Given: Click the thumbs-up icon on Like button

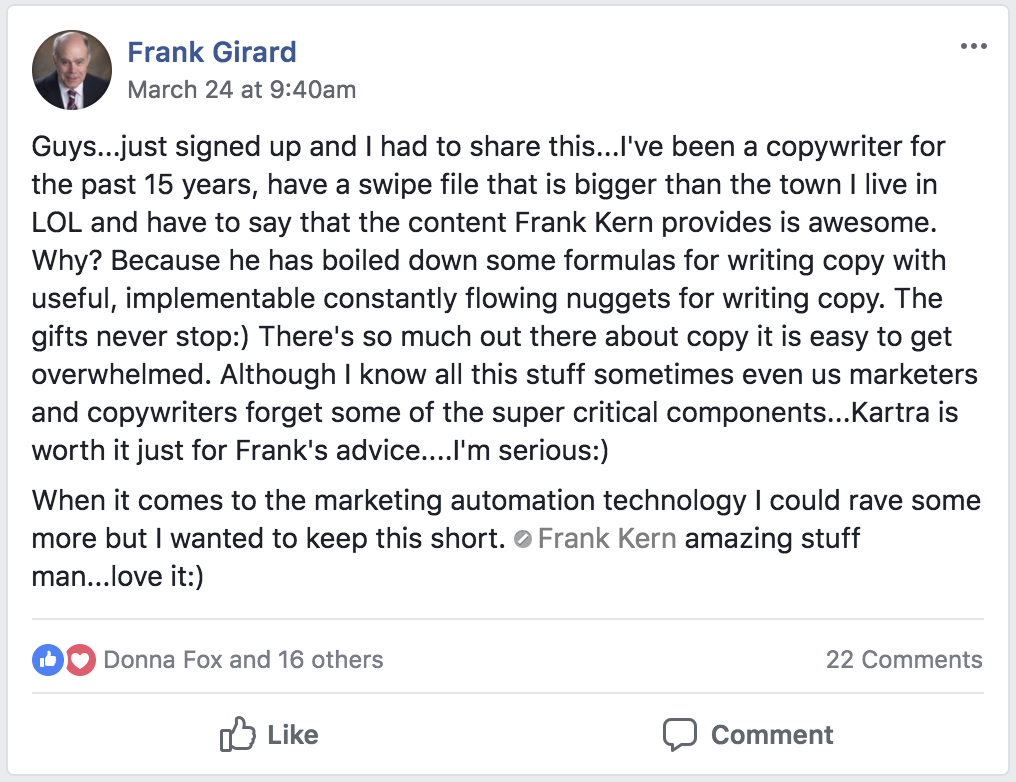Looking at the screenshot, I should click(x=237, y=736).
